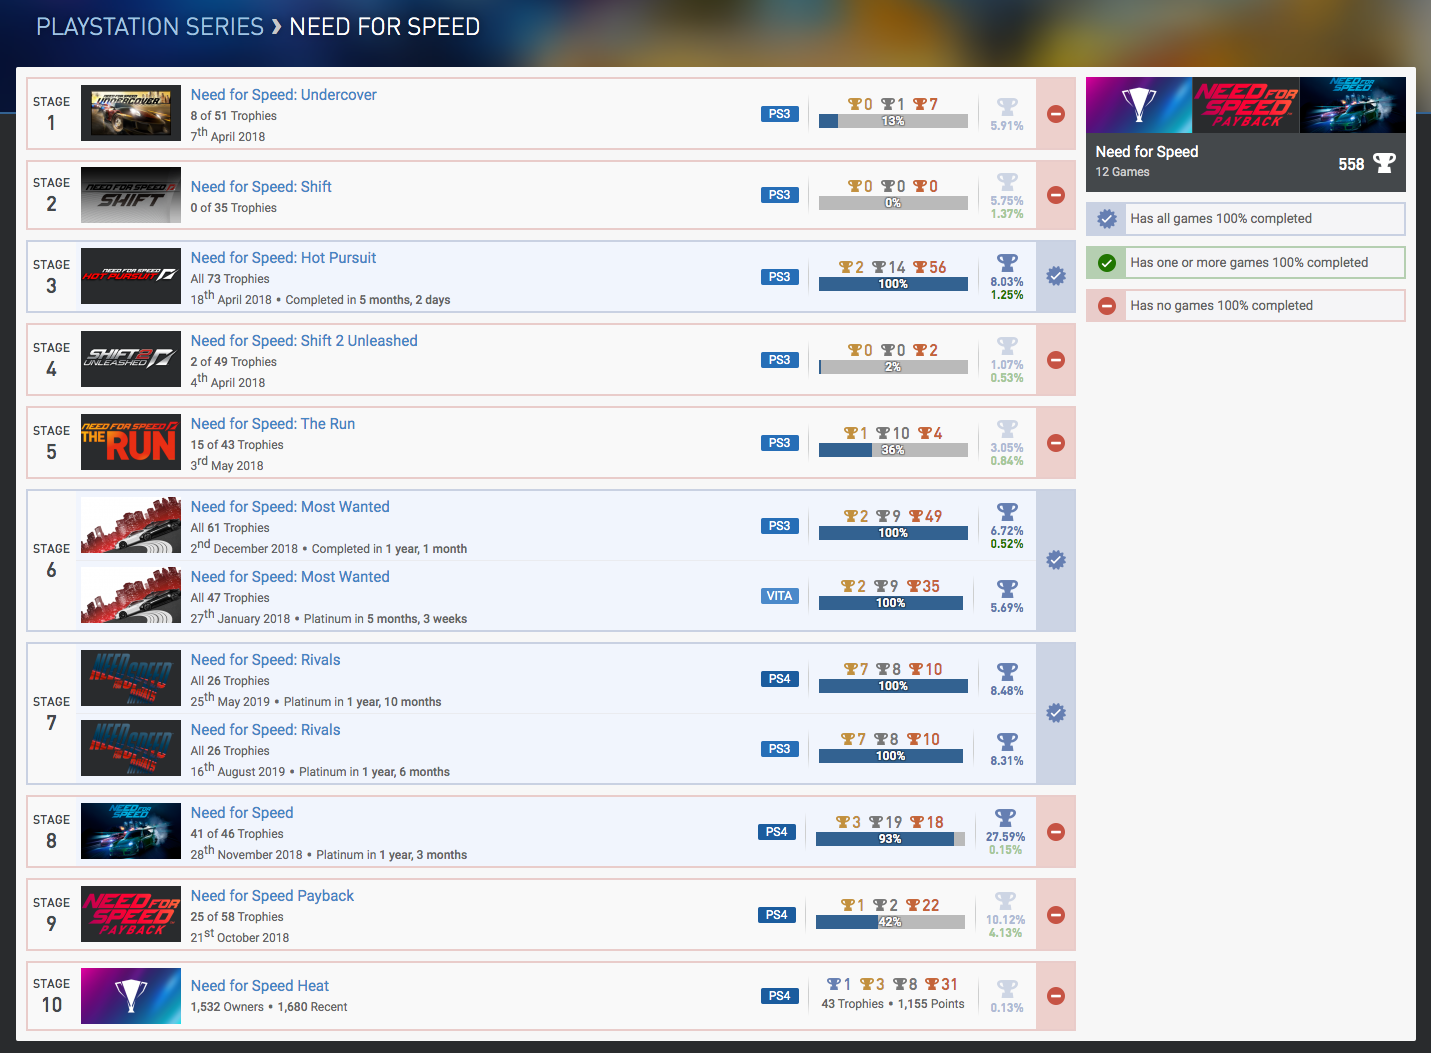Viewport: 1431px width, 1053px height.
Task: Click the VITA platform tag for Most Wanted
Action: tap(780, 596)
